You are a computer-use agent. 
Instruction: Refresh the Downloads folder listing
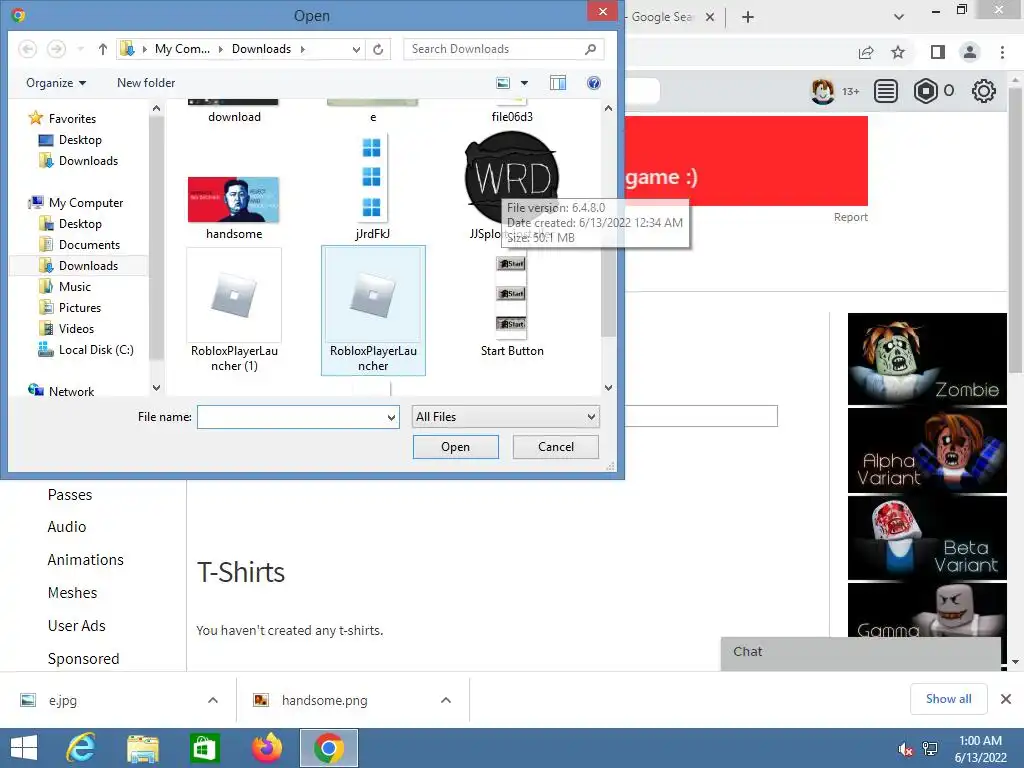(378, 49)
